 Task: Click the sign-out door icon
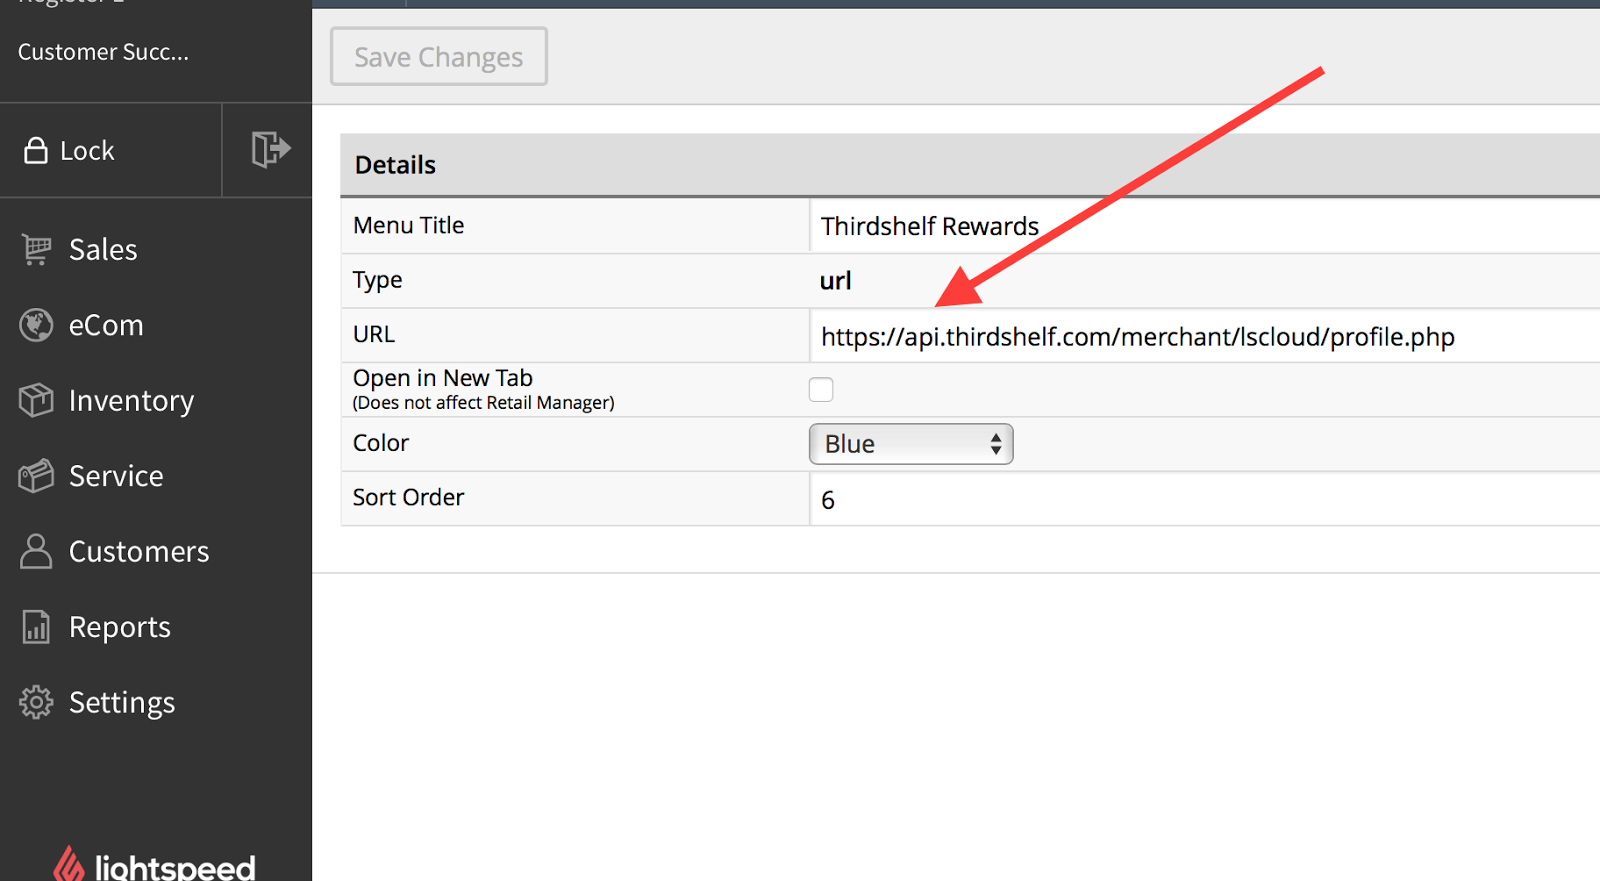(x=270, y=149)
